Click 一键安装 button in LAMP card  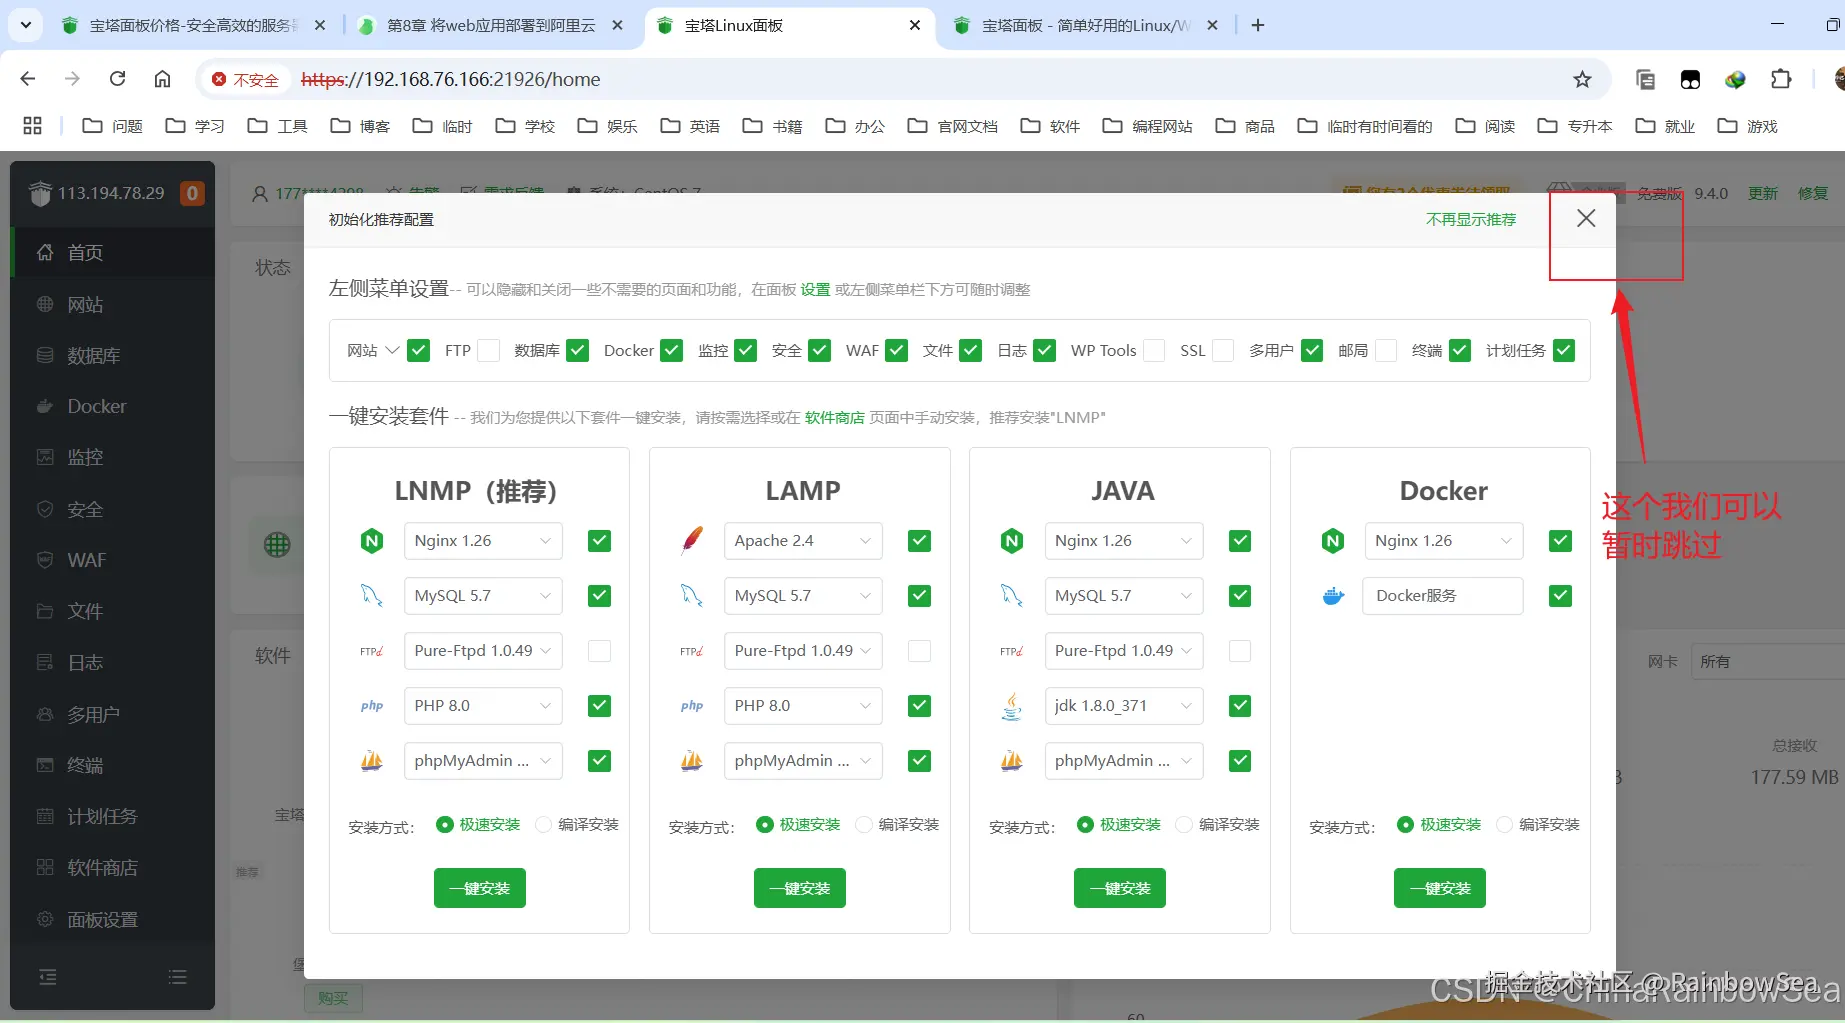[x=800, y=888]
